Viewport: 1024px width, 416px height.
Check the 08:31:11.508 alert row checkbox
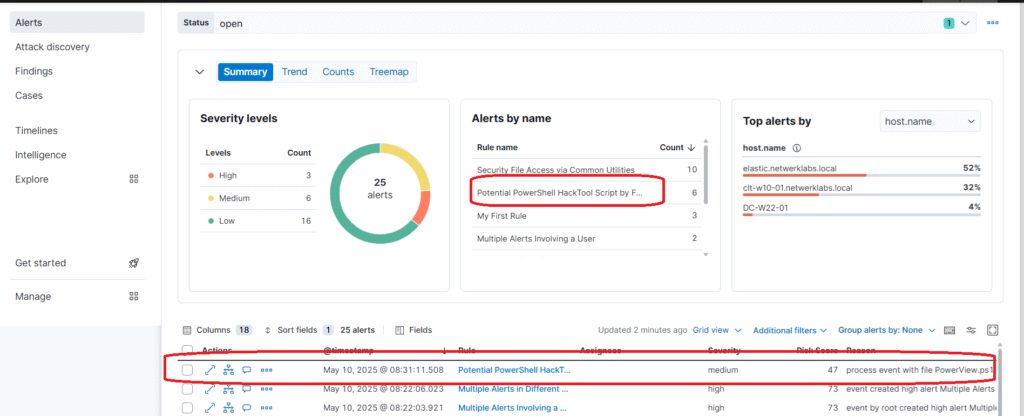187,370
